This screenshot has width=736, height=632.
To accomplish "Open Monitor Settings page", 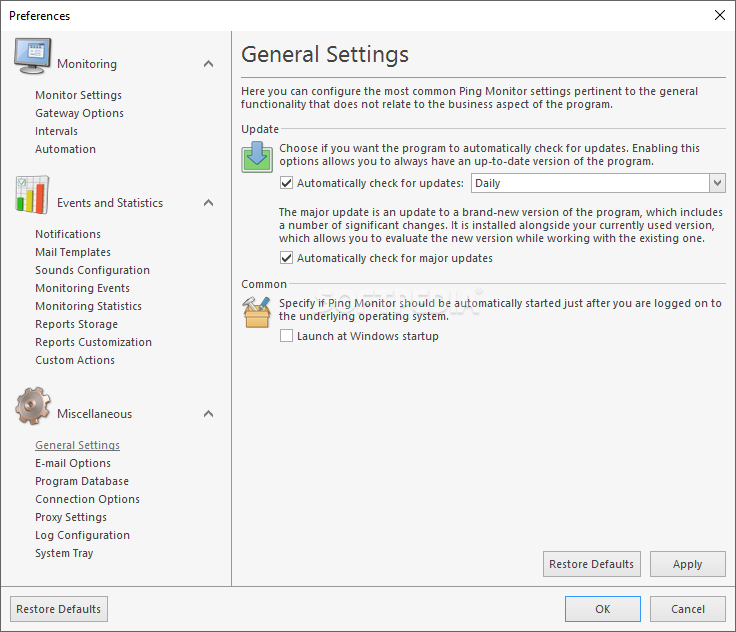I will coord(78,95).
